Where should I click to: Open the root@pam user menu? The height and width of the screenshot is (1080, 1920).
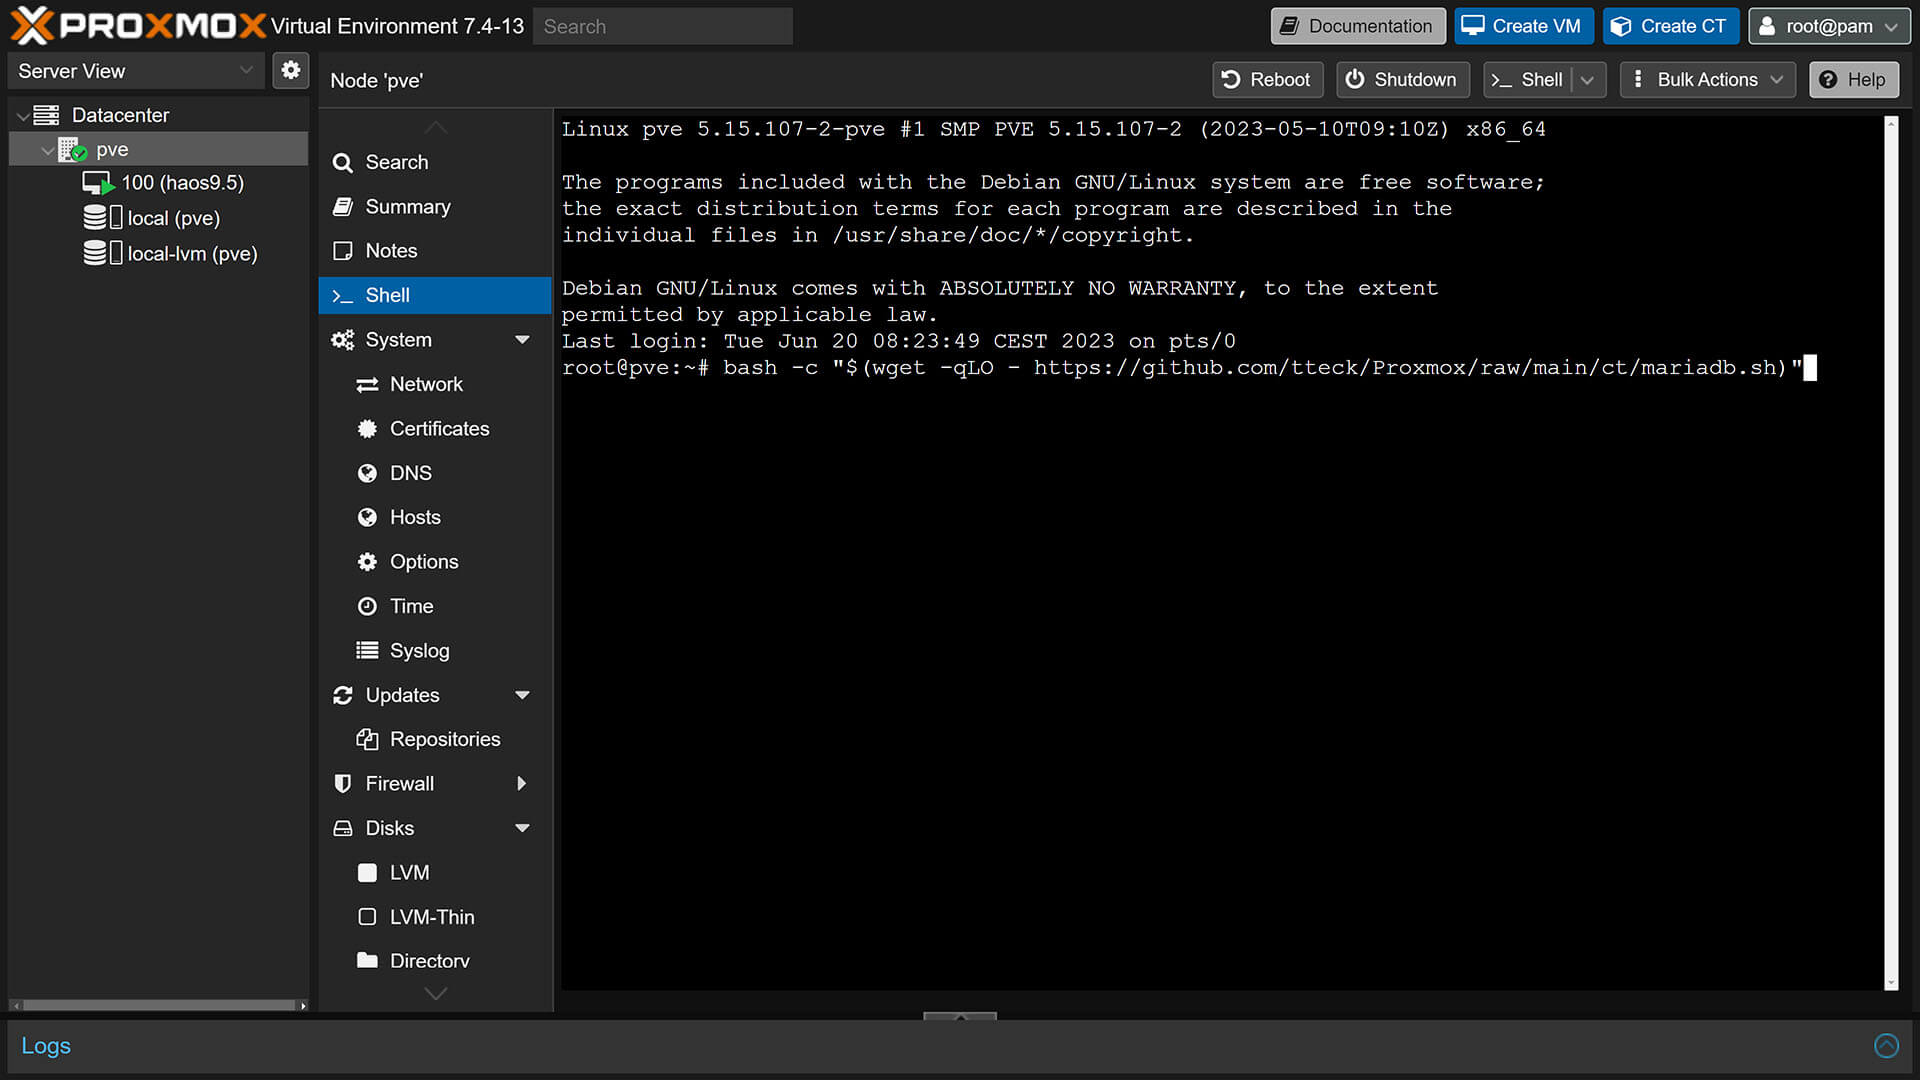1829,26
